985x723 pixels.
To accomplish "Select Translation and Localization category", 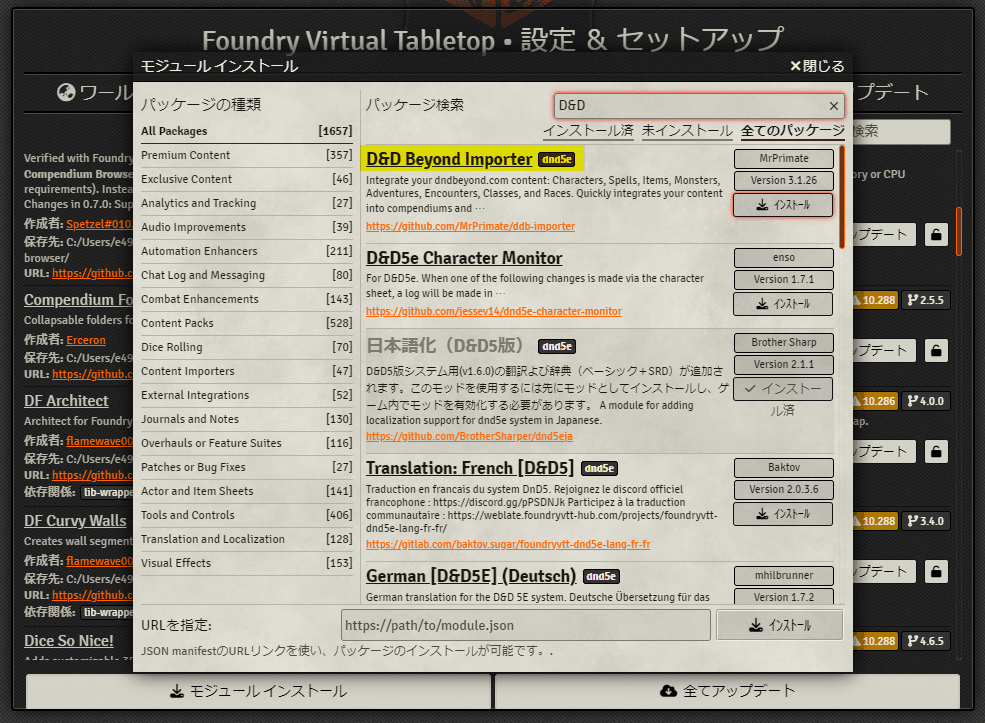I will [246, 539].
